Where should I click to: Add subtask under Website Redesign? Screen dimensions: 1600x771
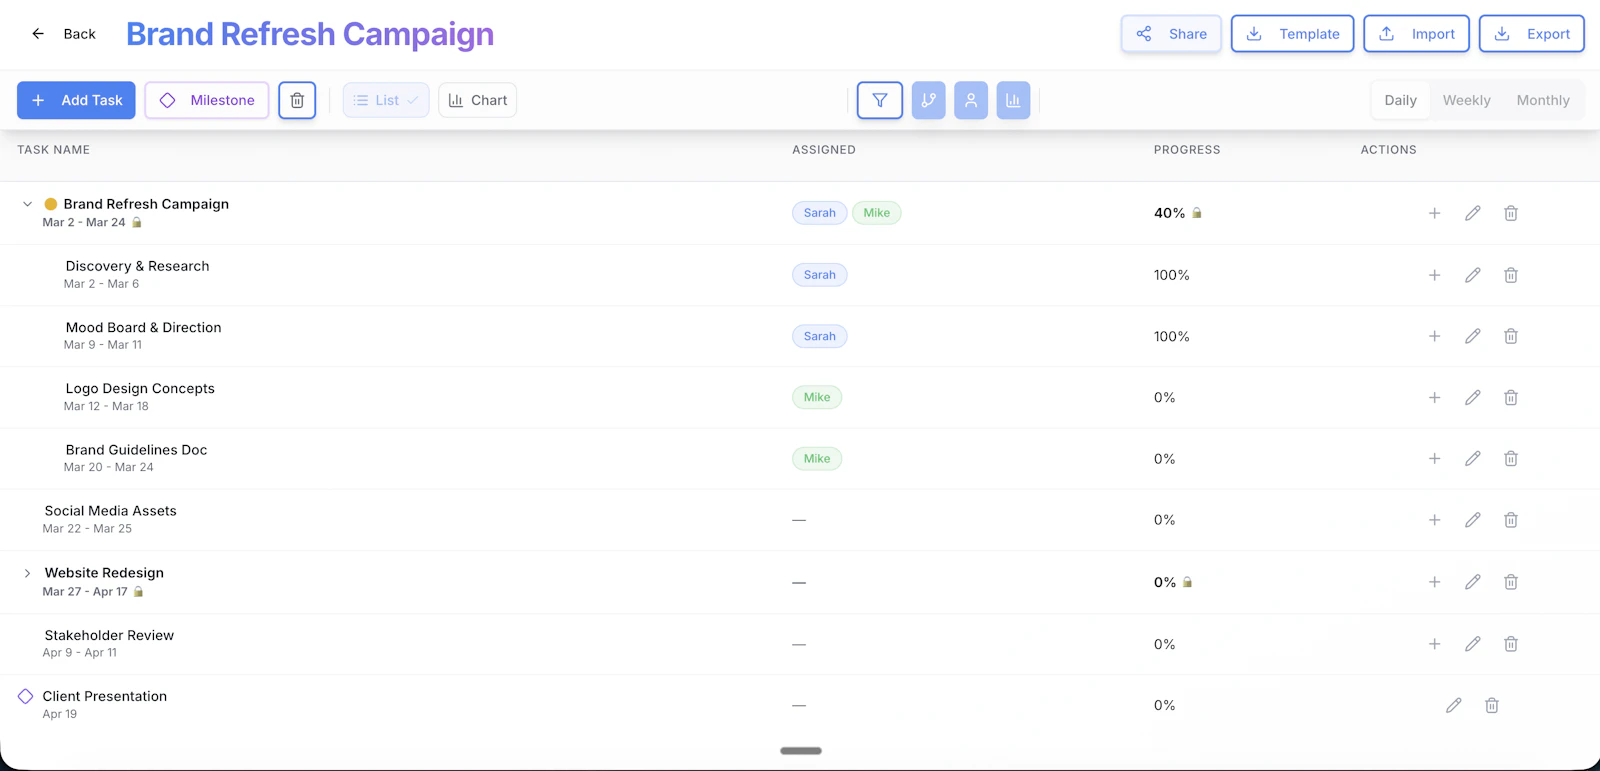(1434, 582)
